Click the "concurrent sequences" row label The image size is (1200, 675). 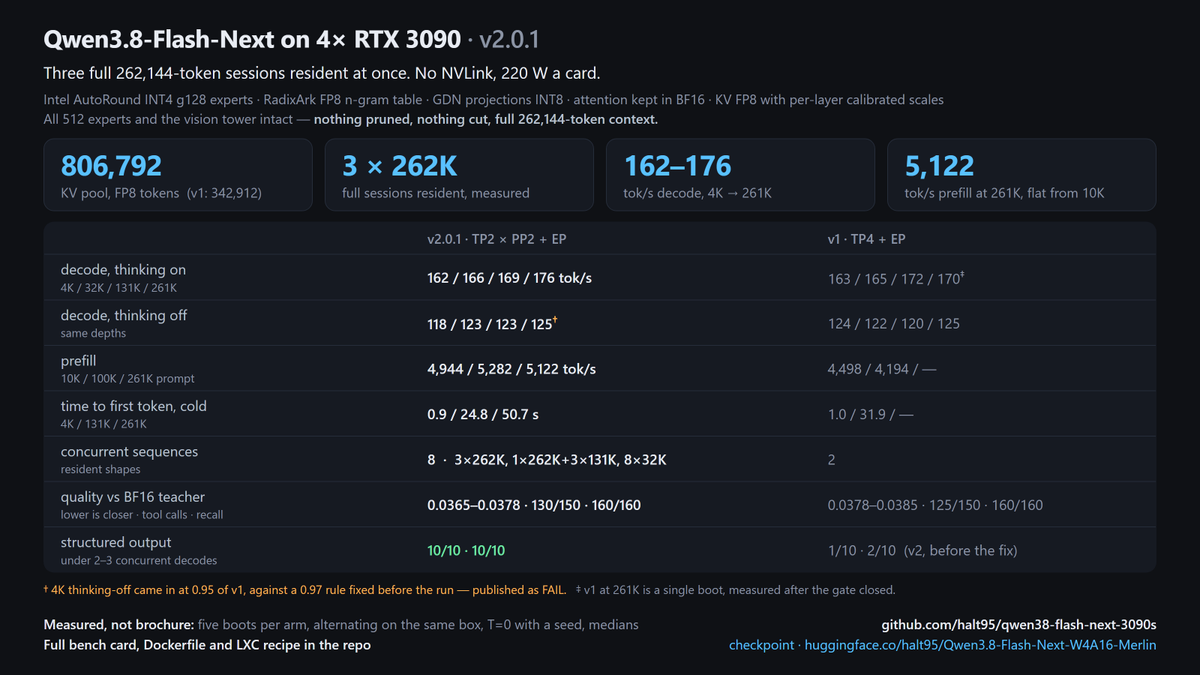(x=130, y=452)
